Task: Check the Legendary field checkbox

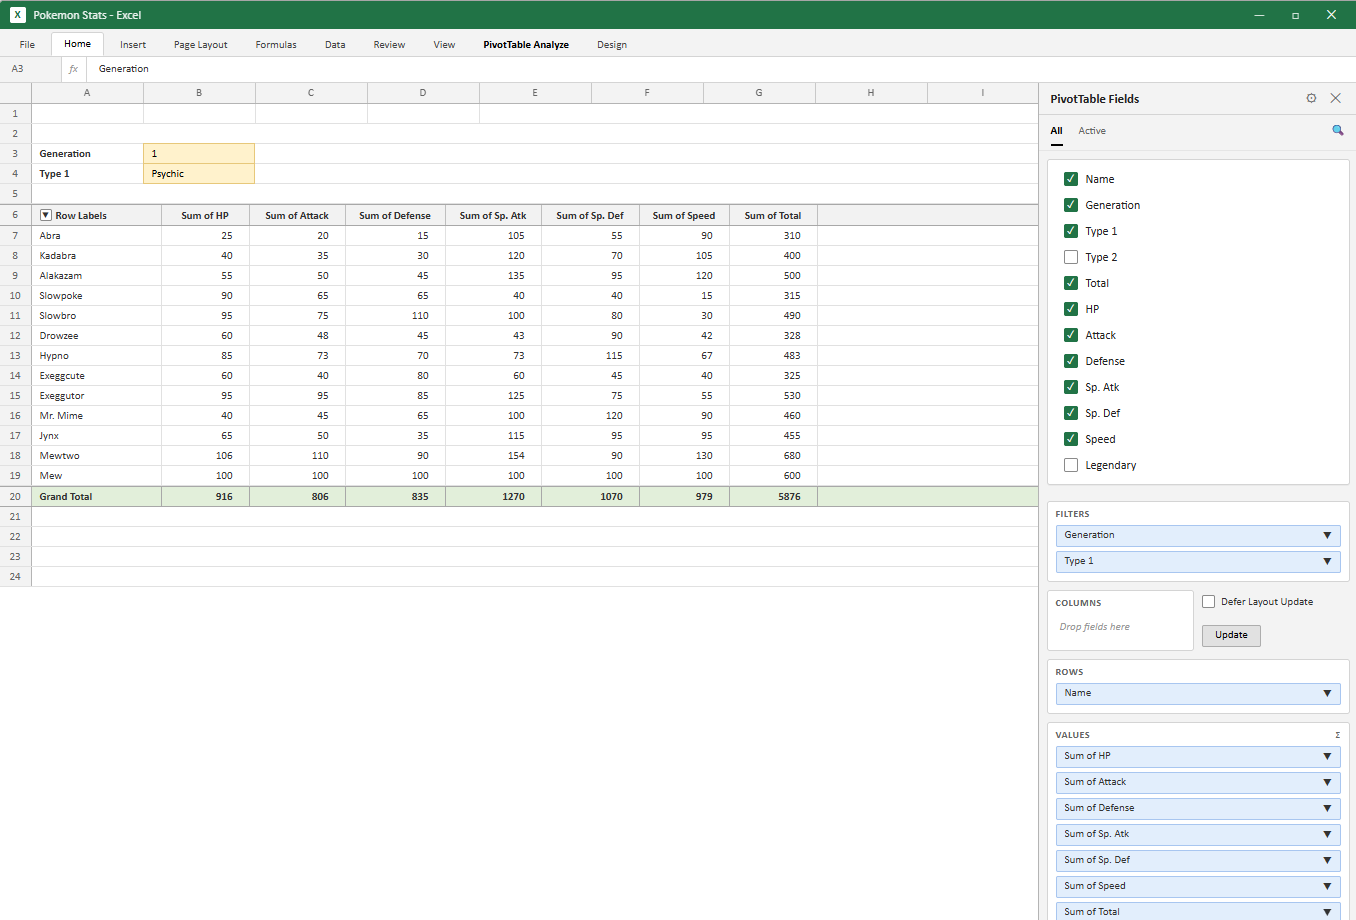Action: 1071,465
